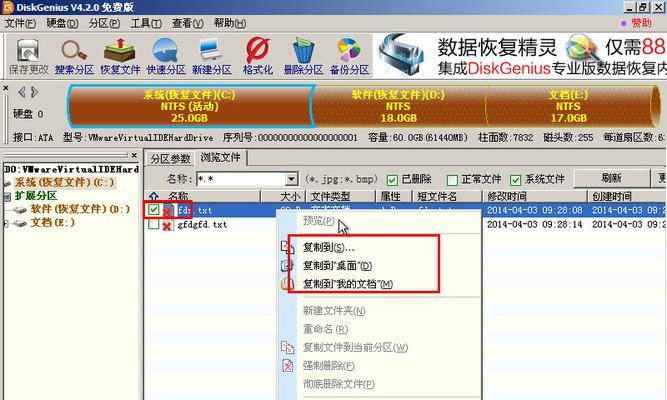Select the 删除分区 delete partition icon
This screenshot has width=667, height=400.
click(x=303, y=55)
